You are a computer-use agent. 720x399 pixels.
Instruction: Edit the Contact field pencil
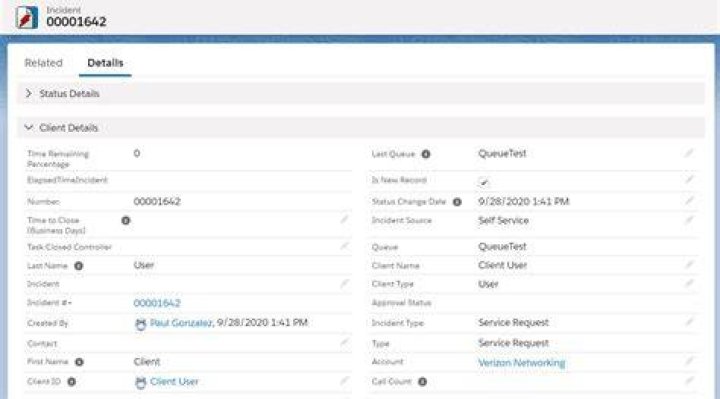(344, 343)
